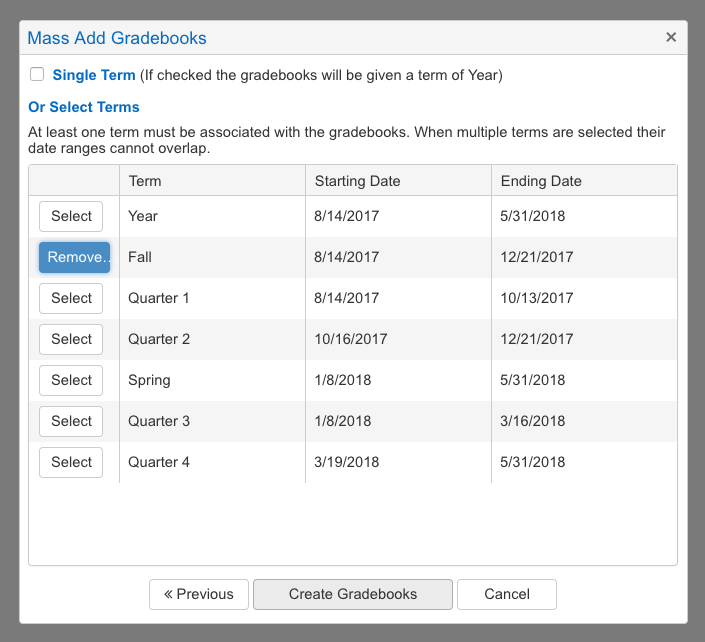Remove the Fall term selection
705x642 pixels.
[75, 257]
